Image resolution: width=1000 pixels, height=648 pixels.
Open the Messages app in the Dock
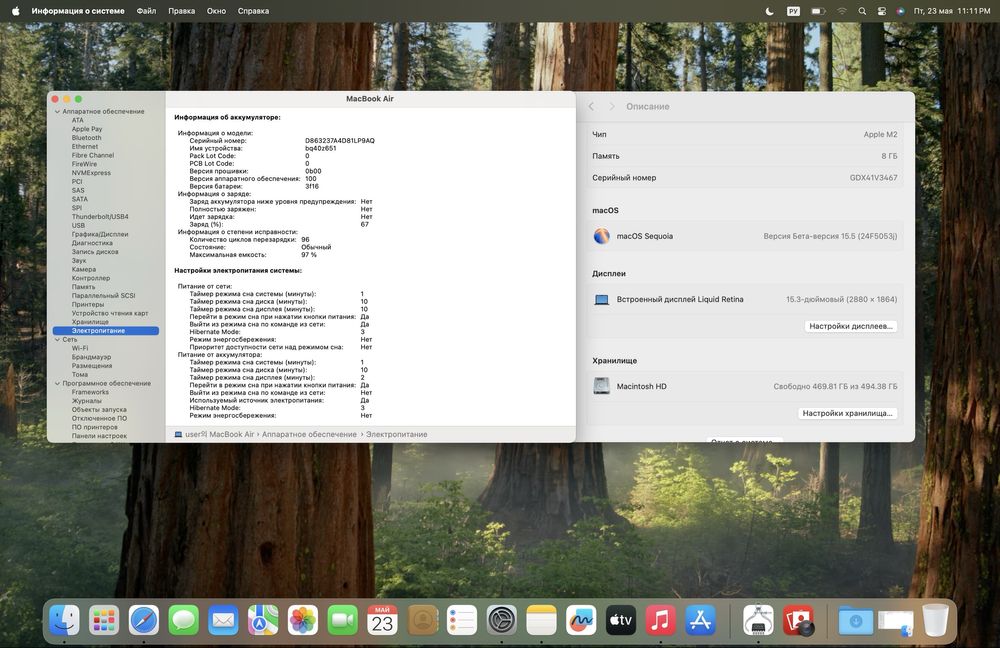click(x=184, y=620)
